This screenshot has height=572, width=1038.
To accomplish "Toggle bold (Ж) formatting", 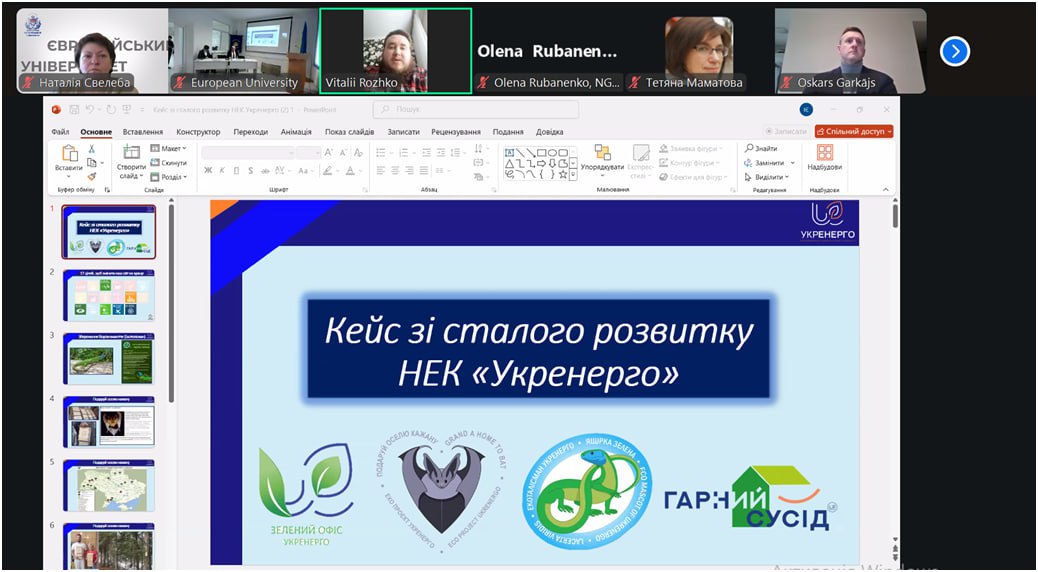I will [x=208, y=171].
